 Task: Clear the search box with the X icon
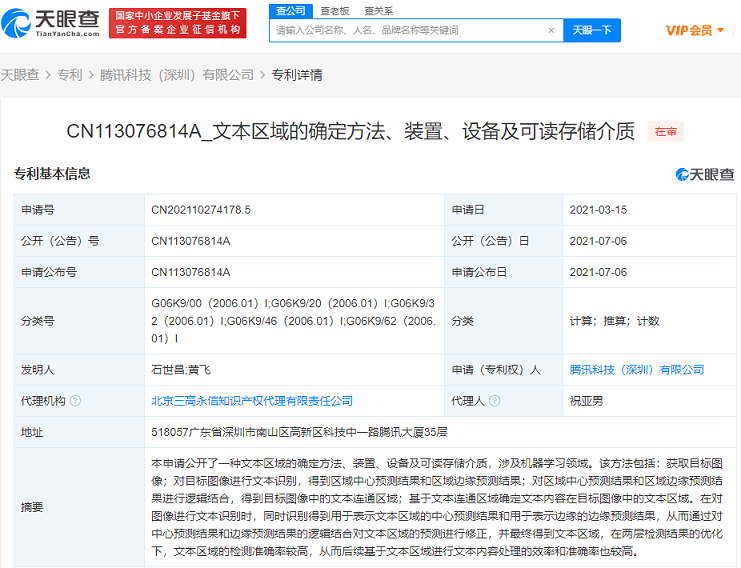pos(551,31)
